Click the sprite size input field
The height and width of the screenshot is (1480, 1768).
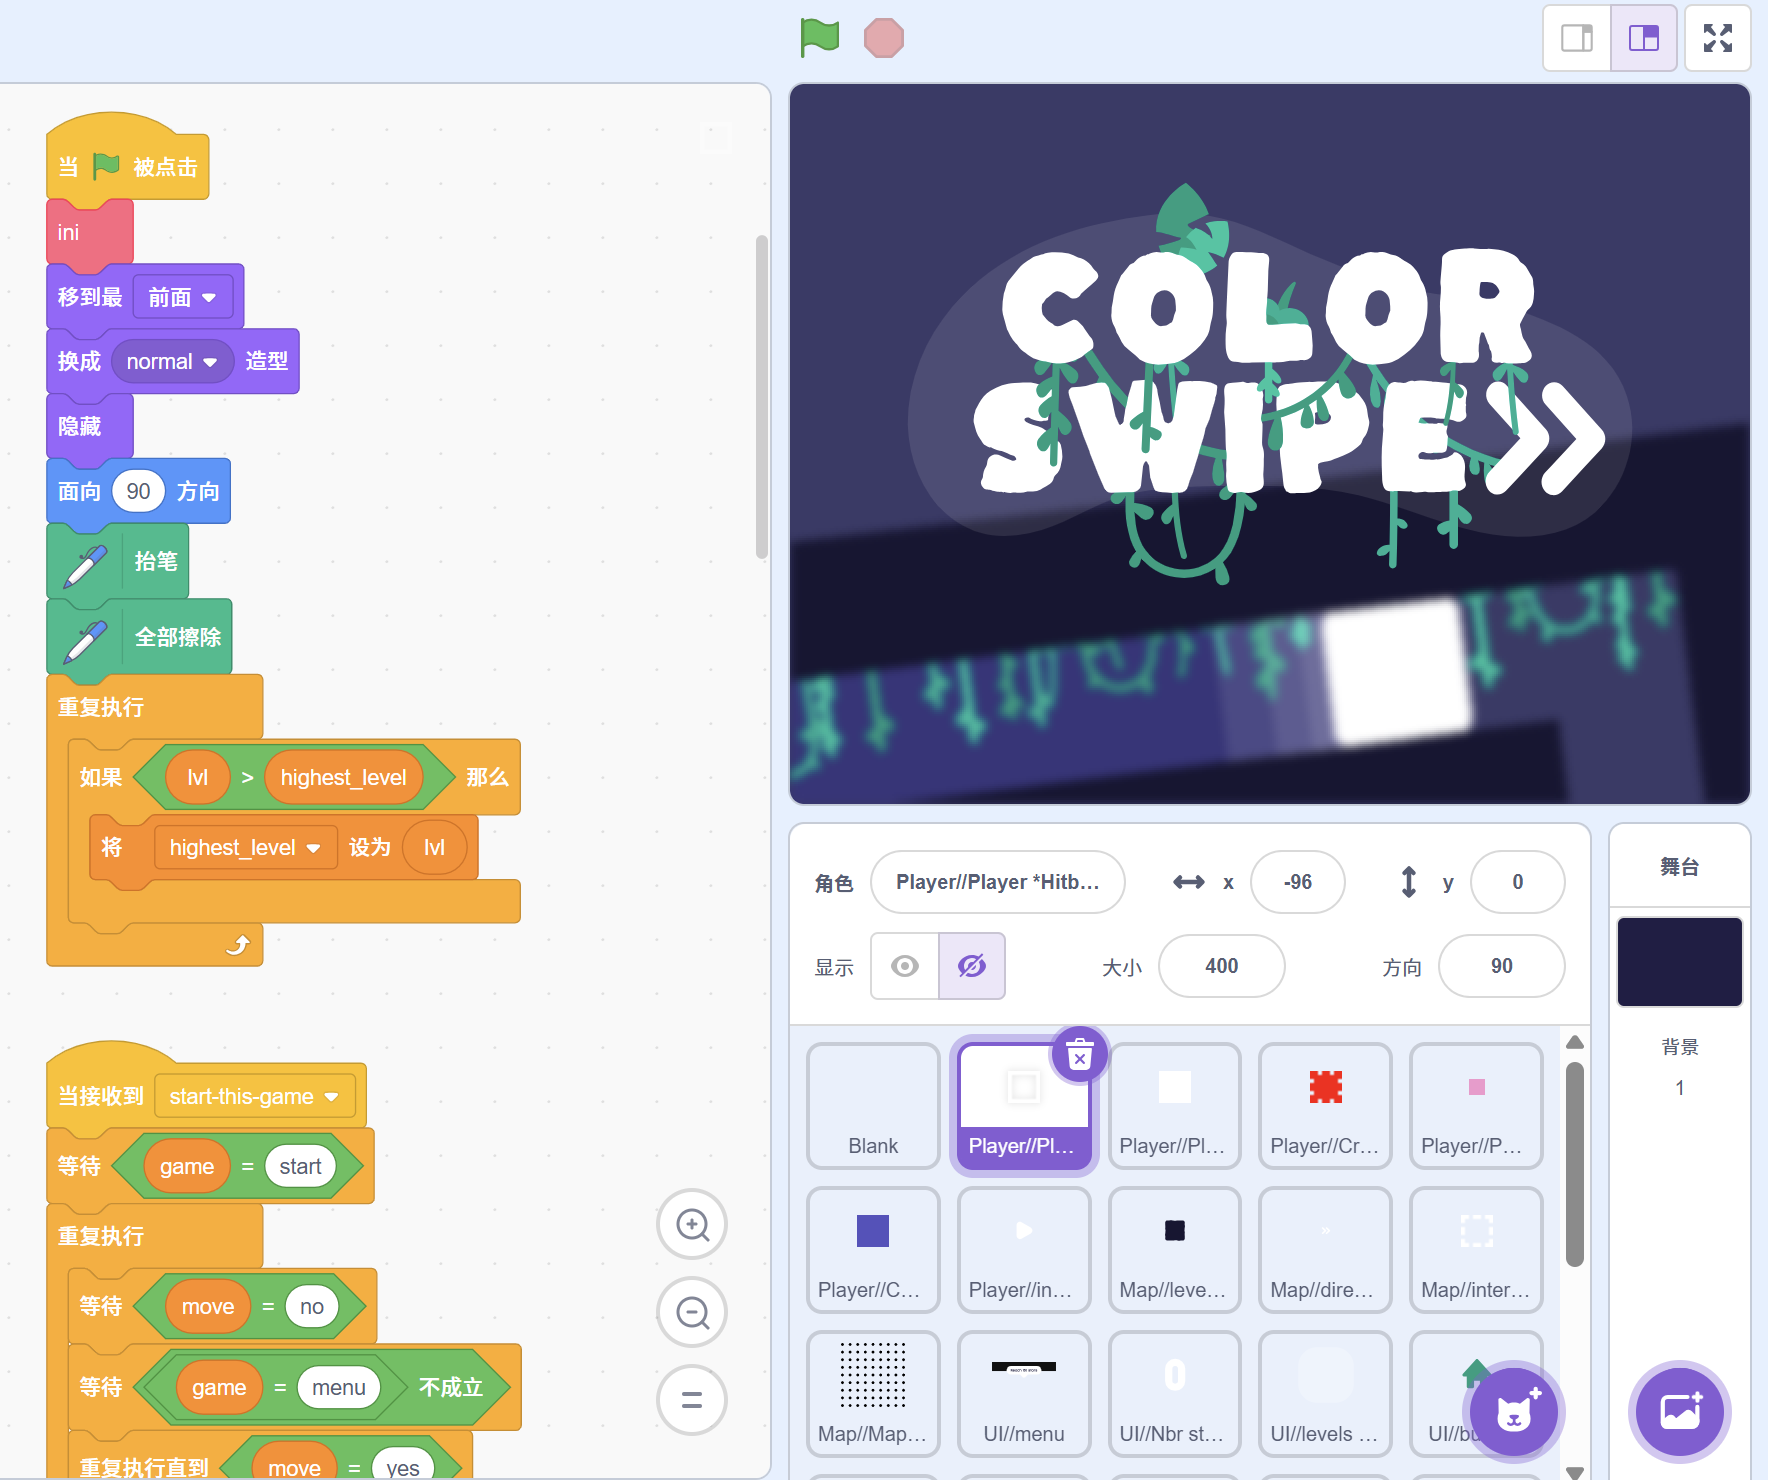click(1221, 966)
